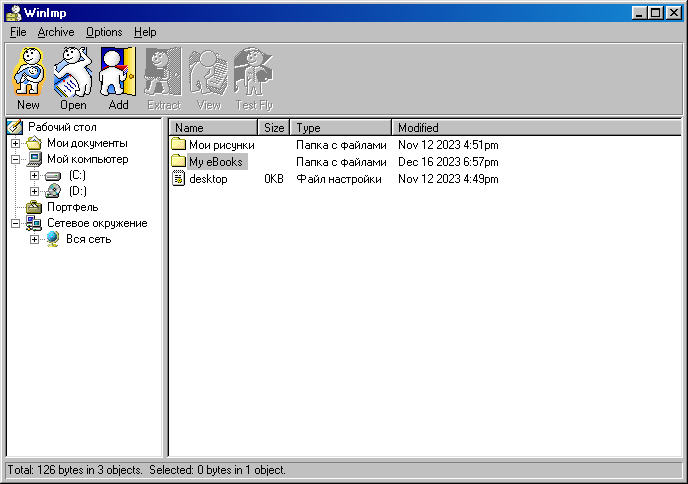Collapse the Мой компьютер tree node
688x484 pixels.
point(16,159)
